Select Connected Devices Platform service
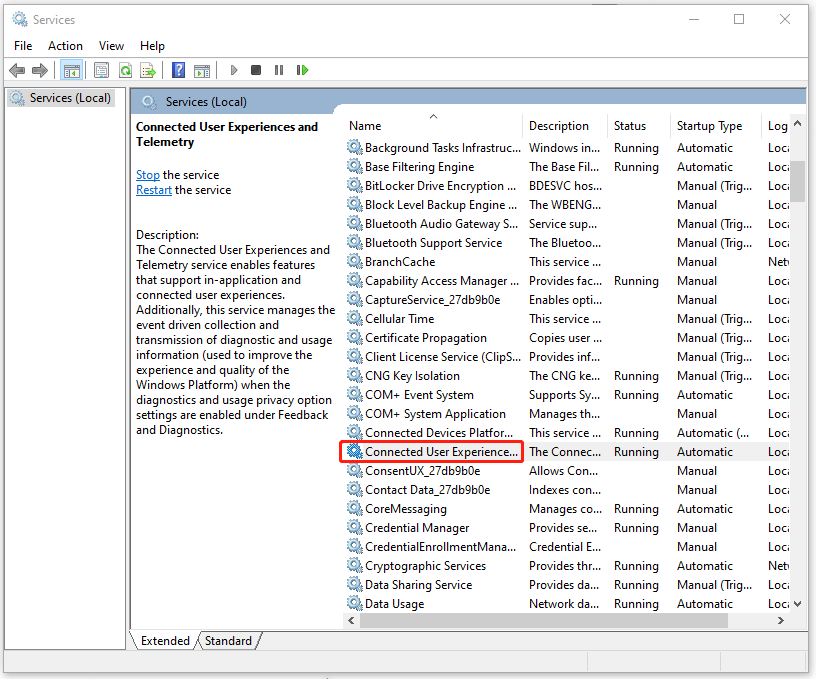 tap(567, 432)
